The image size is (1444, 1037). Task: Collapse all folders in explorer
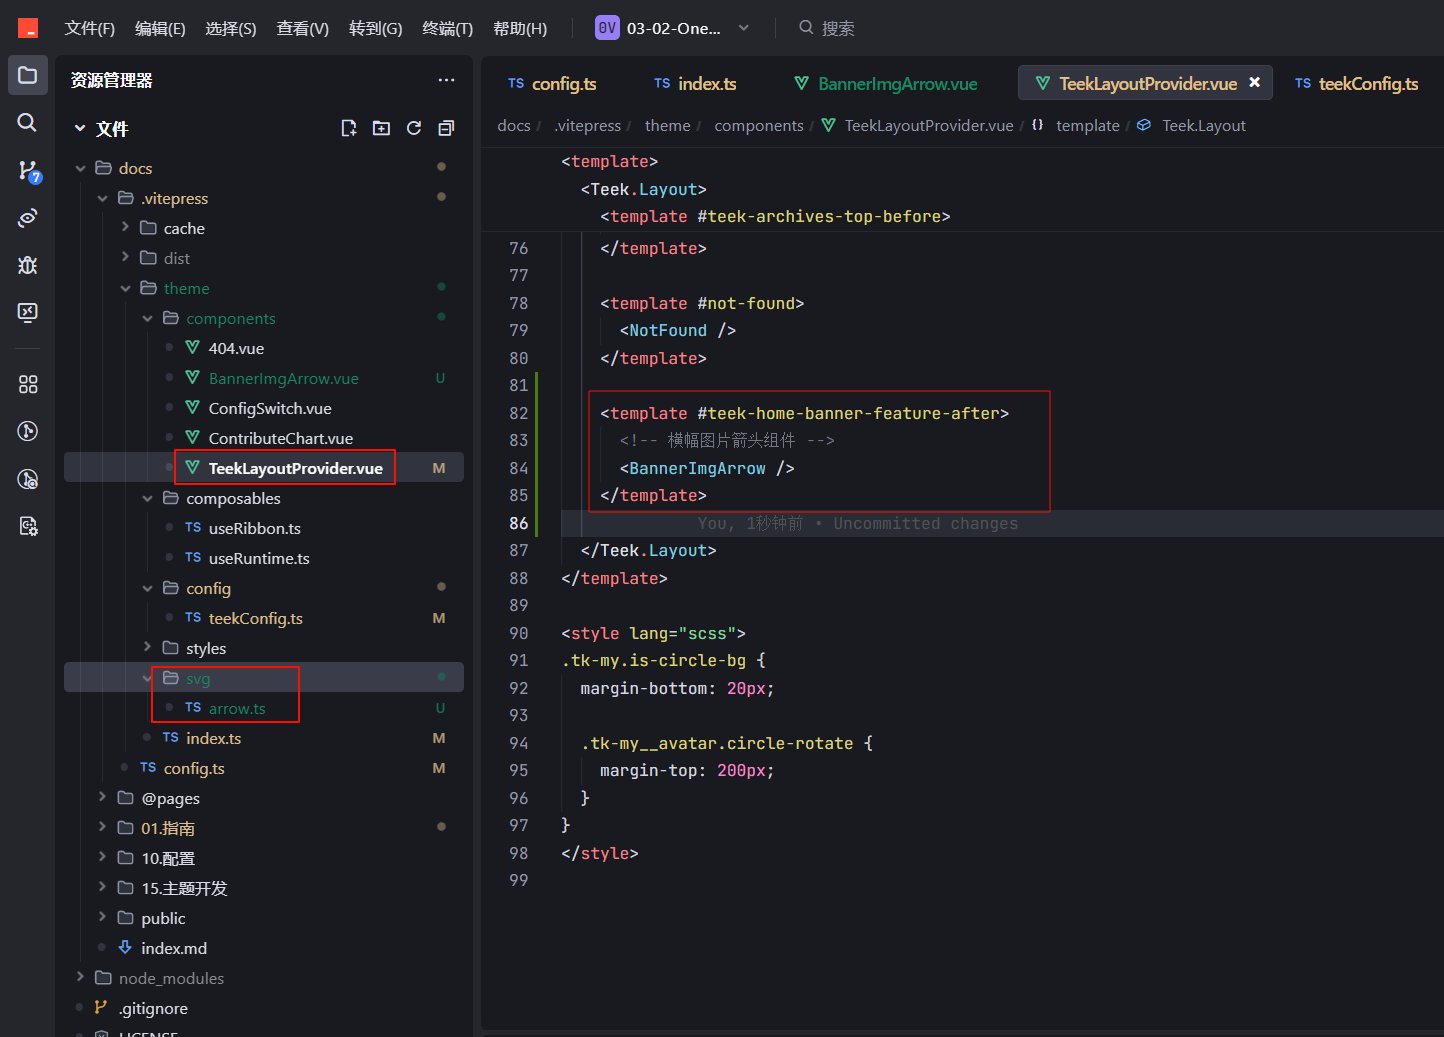pos(446,128)
